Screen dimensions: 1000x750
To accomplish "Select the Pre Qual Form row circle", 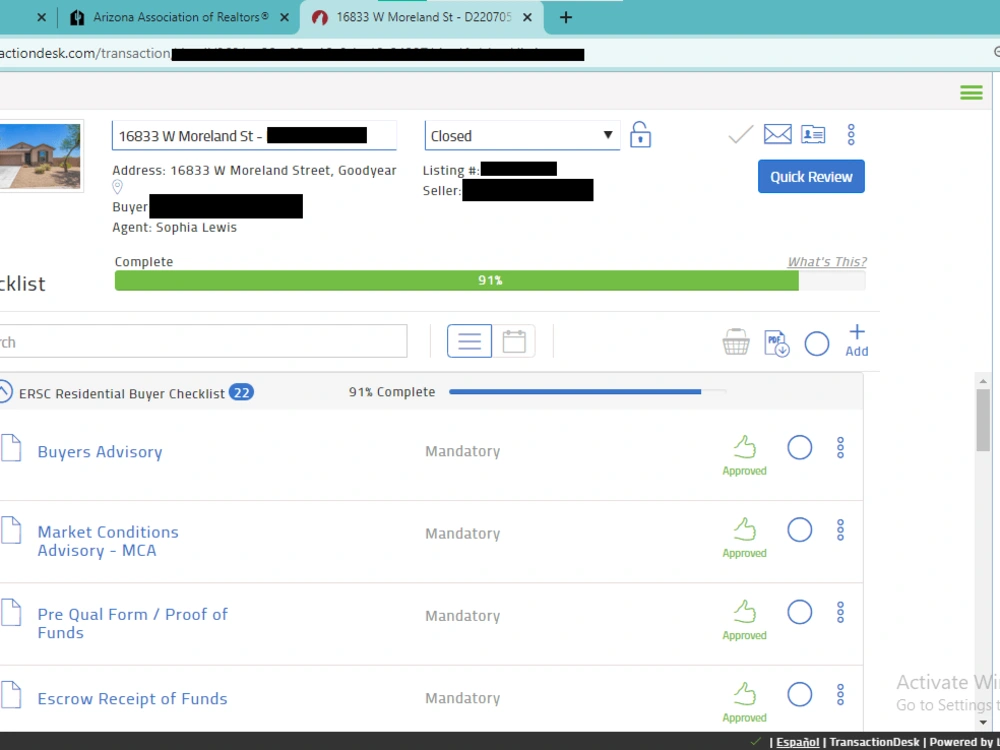I will (799, 612).
